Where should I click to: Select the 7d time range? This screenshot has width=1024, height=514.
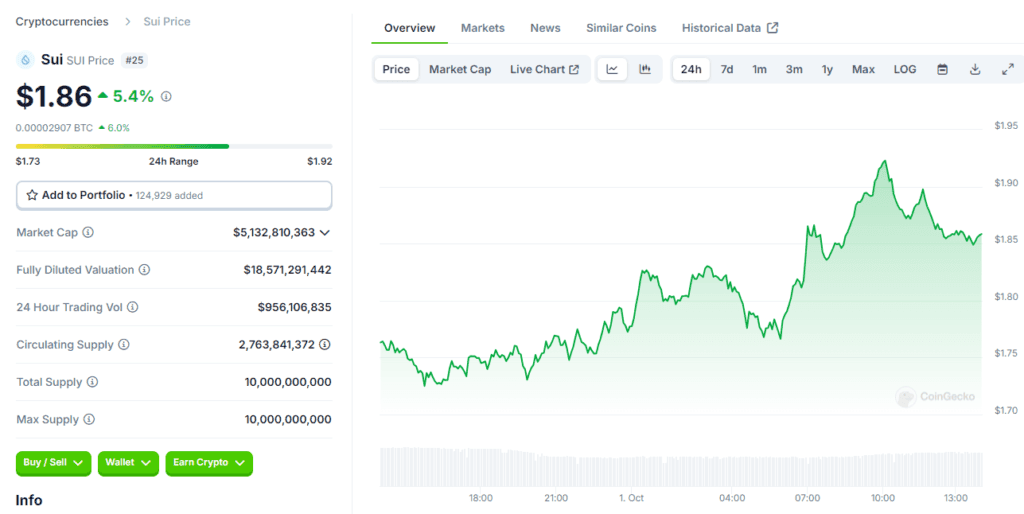point(727,69)
